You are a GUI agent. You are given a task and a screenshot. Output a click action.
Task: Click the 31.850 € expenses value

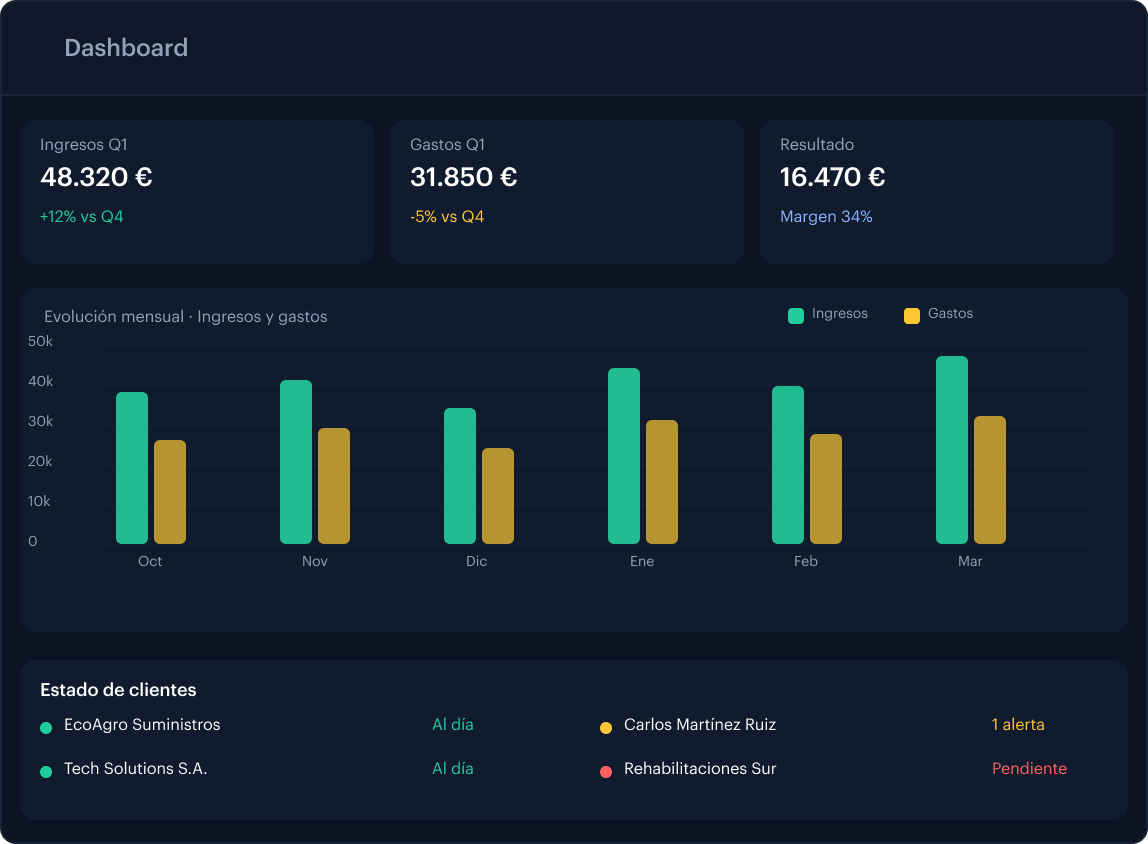pos(463,177)
